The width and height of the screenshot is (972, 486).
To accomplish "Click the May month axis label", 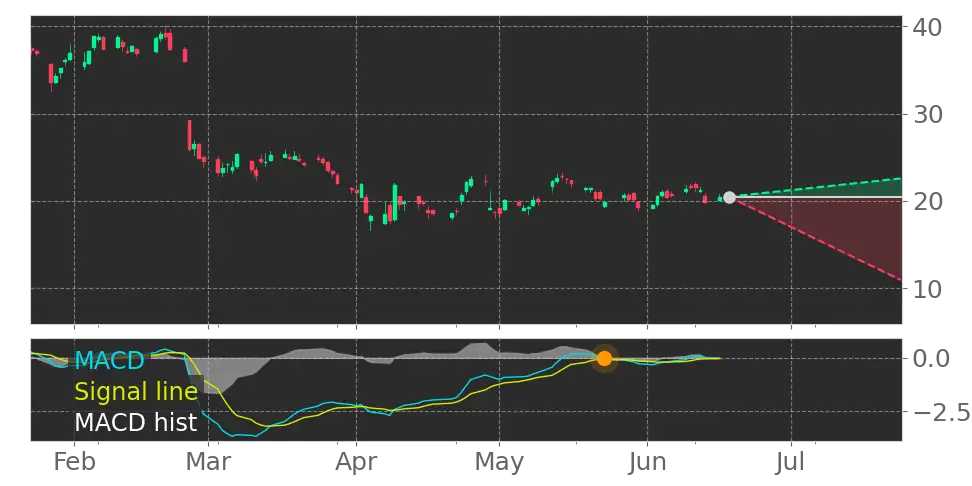I will [499, 462].
